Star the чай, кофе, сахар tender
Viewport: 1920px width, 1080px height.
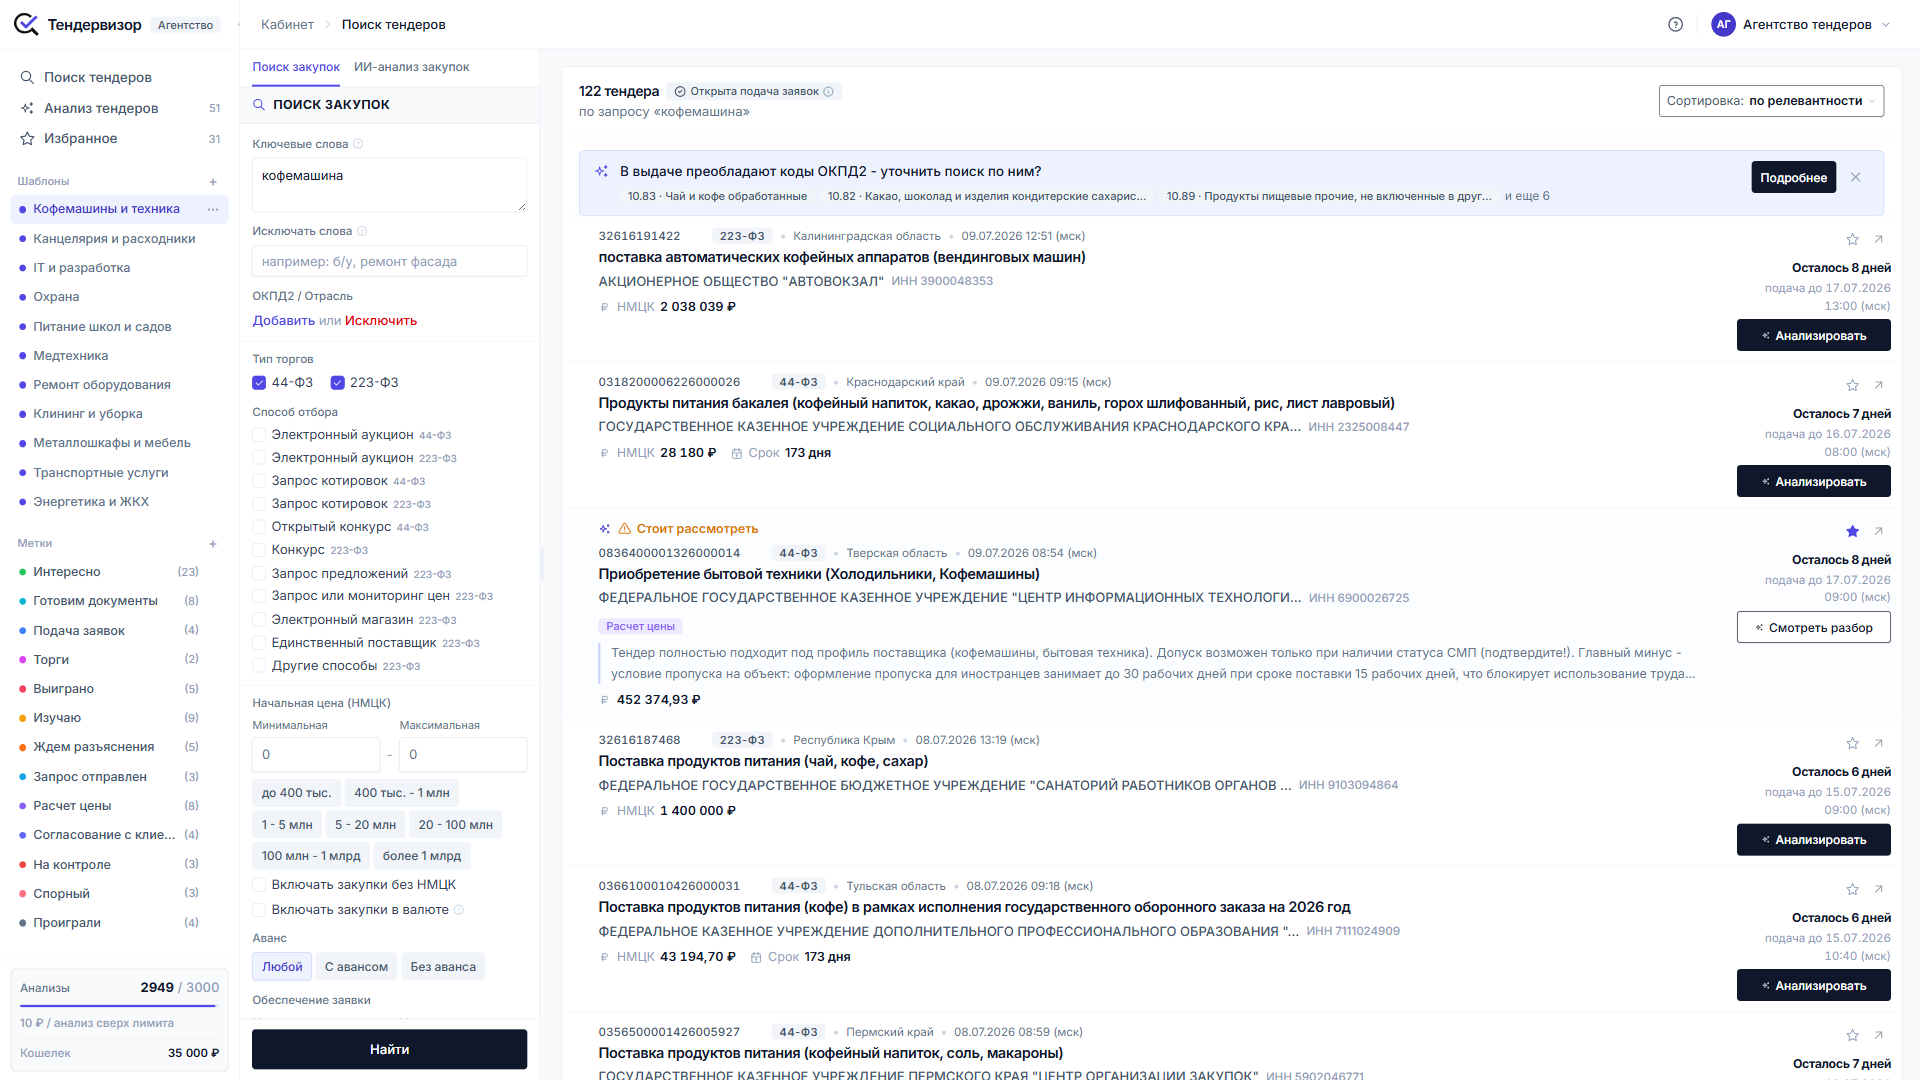click(x=1852, y=743)
